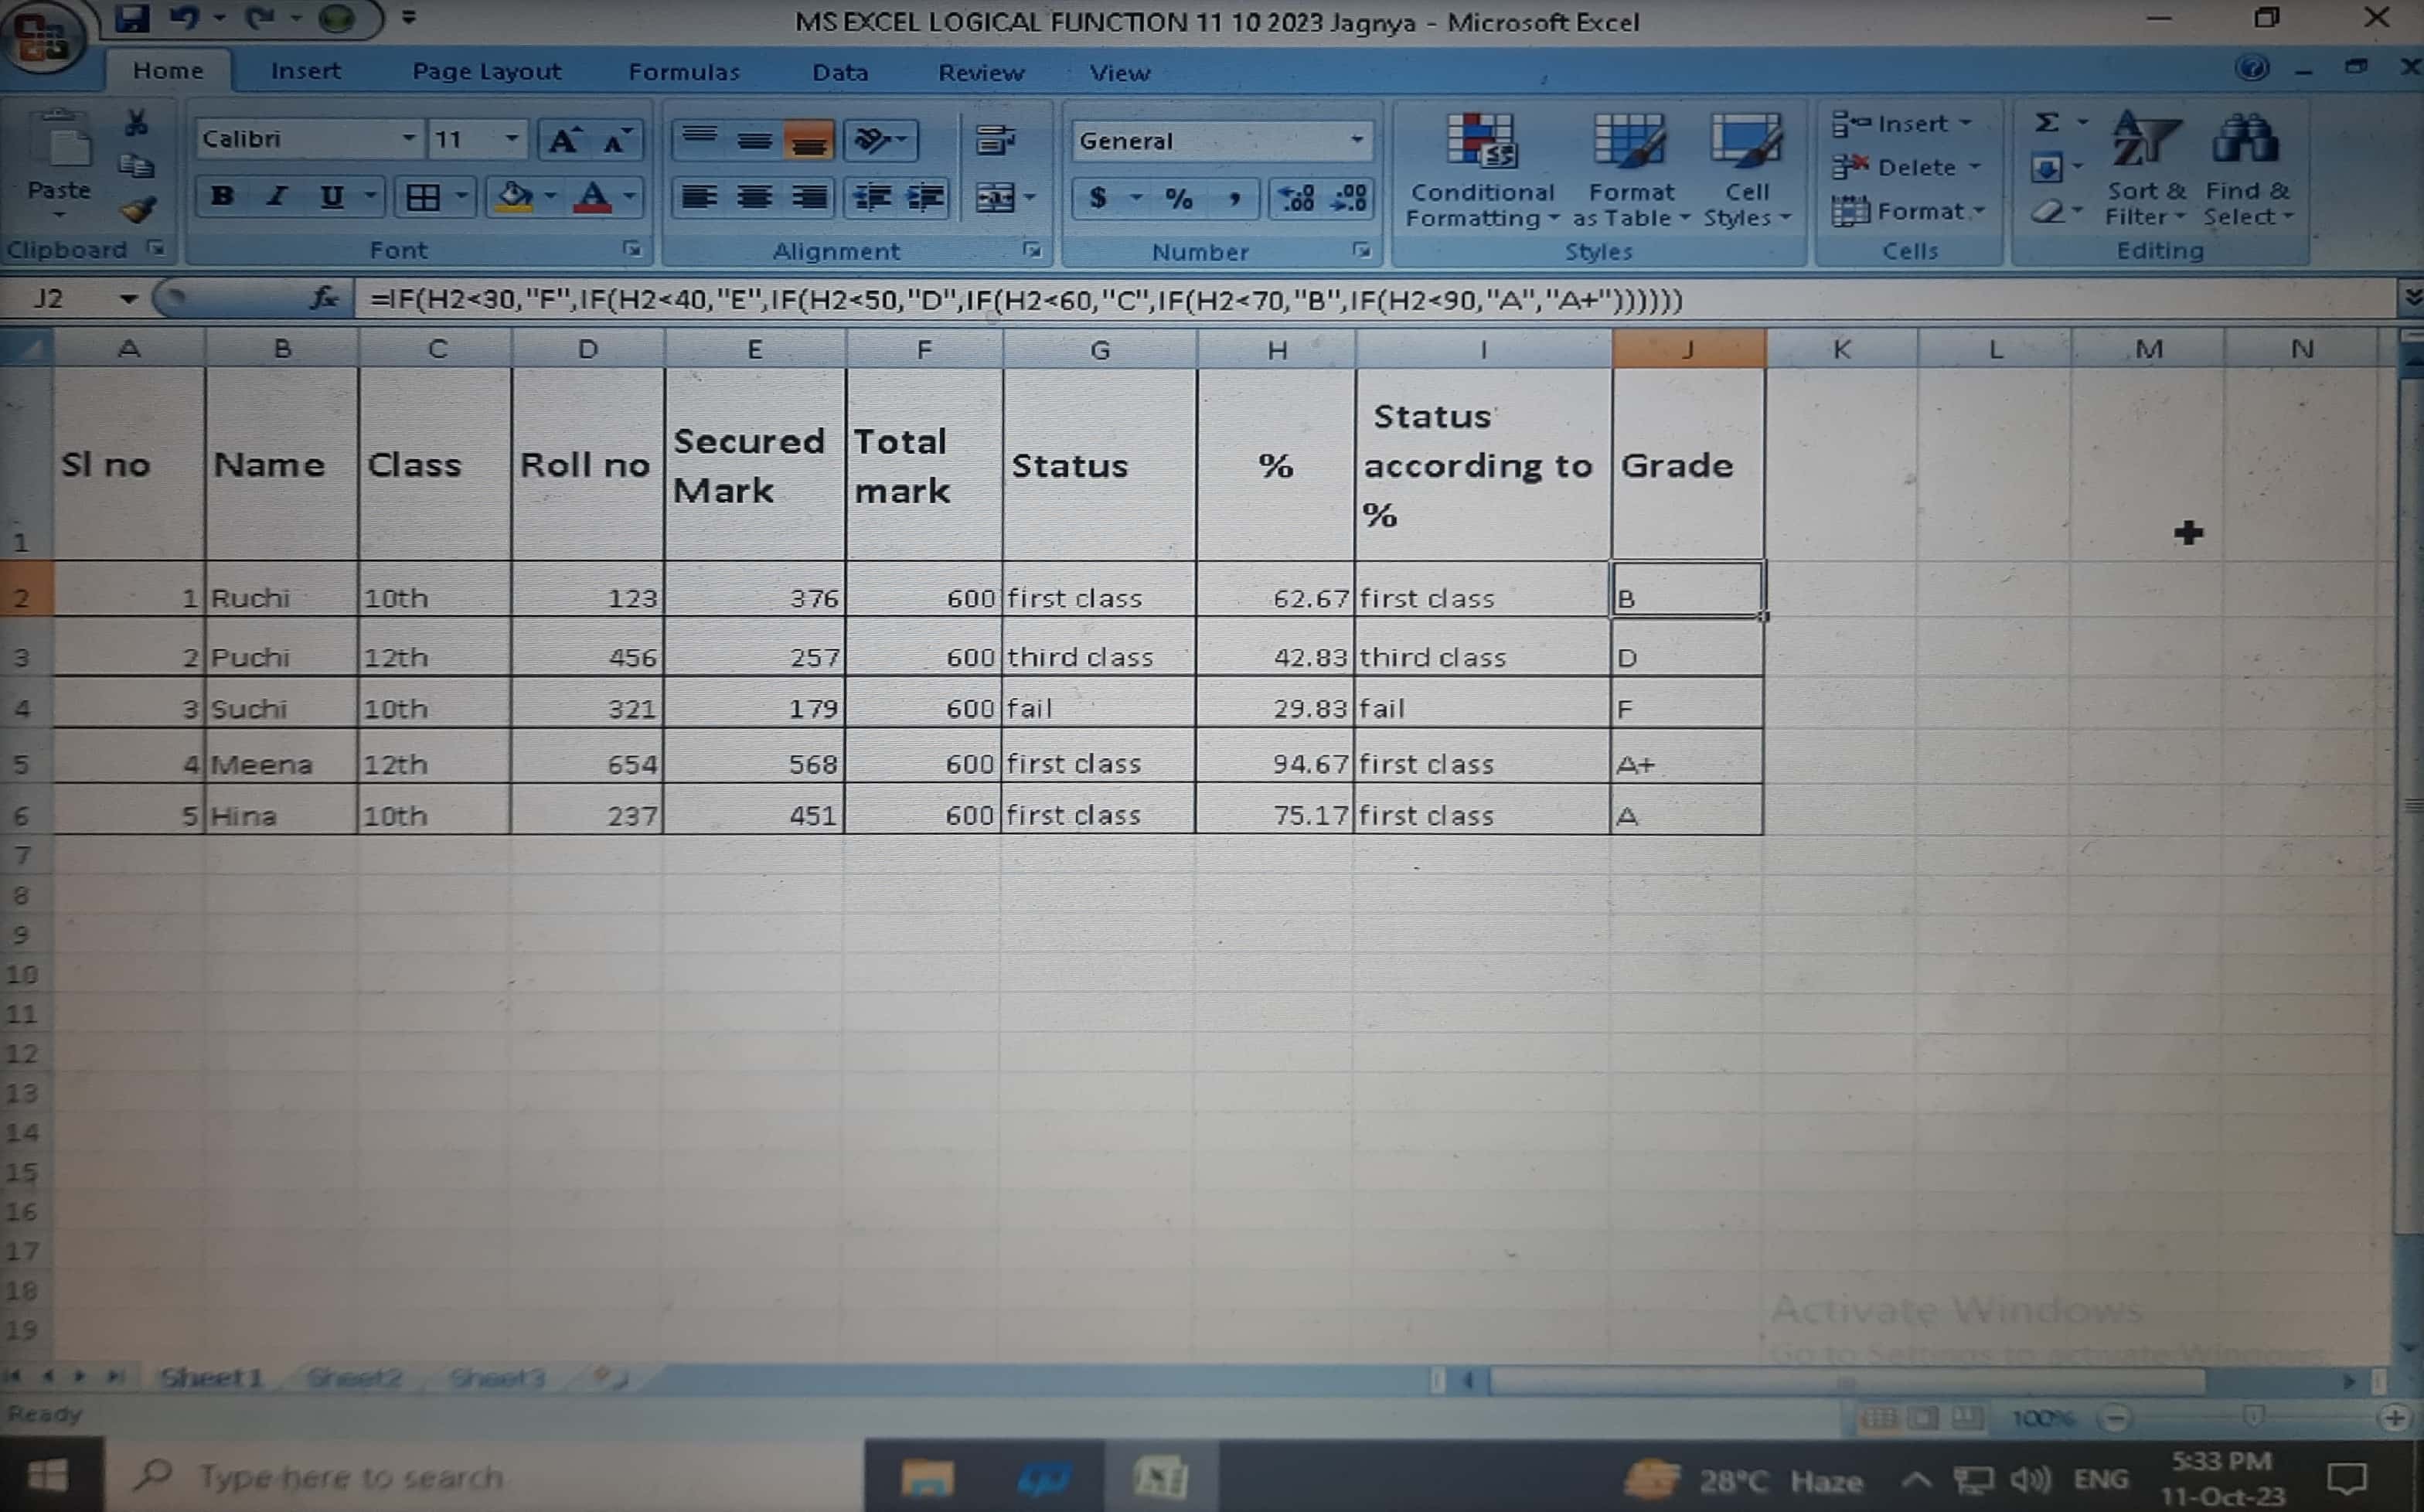Expand the Calibri font name dropdown

pos(408,139)
